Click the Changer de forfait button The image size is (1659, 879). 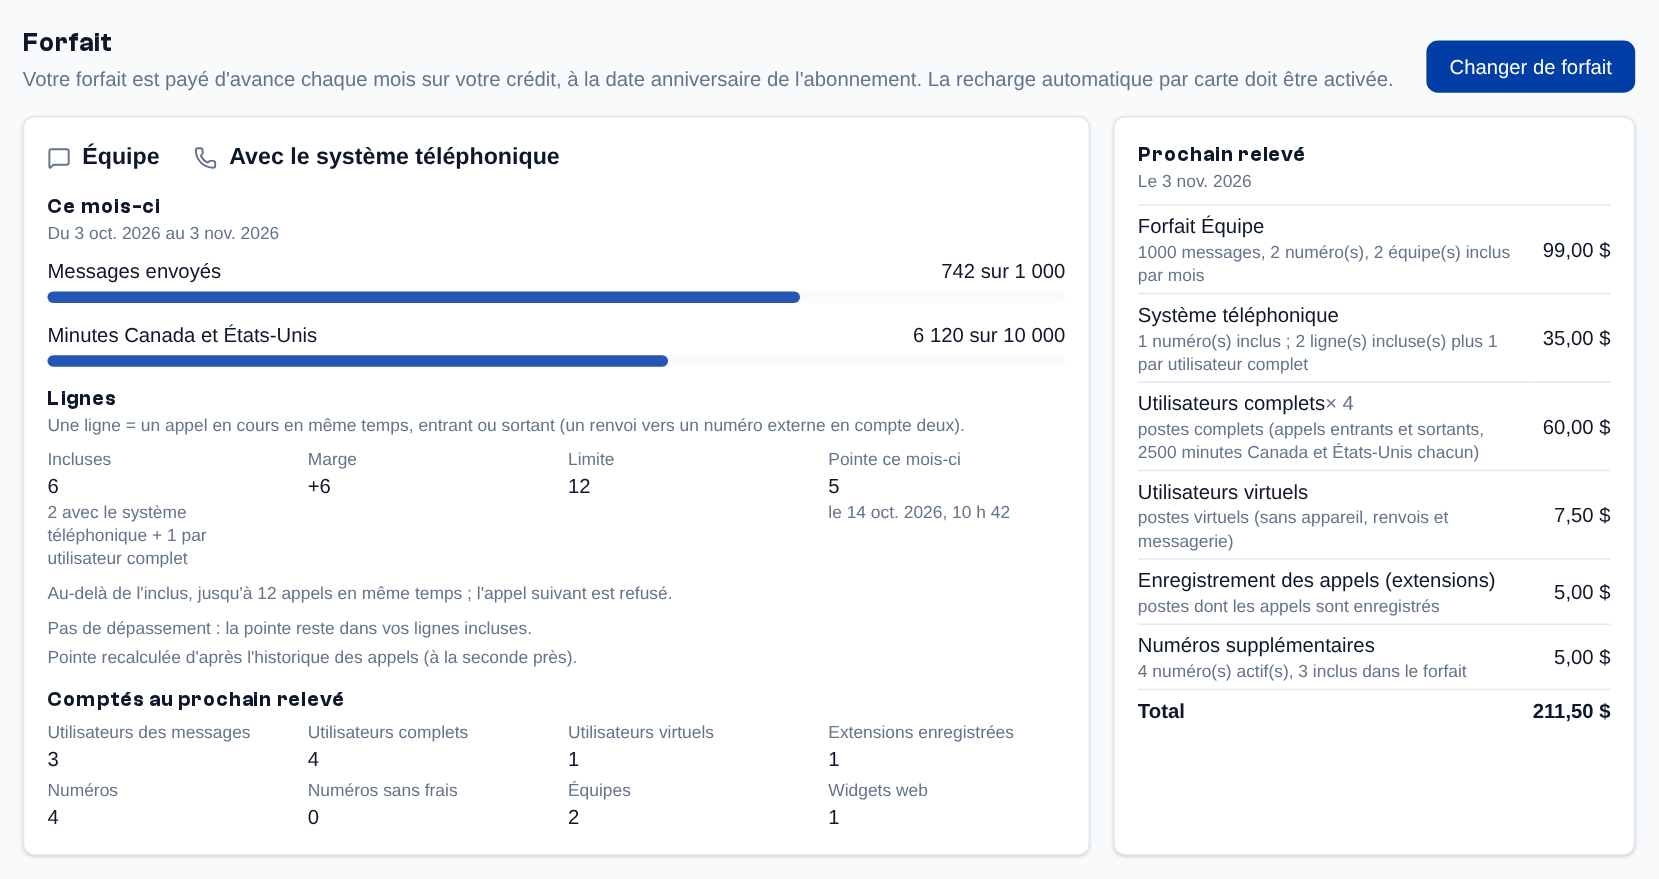[x=1530, y=67]
